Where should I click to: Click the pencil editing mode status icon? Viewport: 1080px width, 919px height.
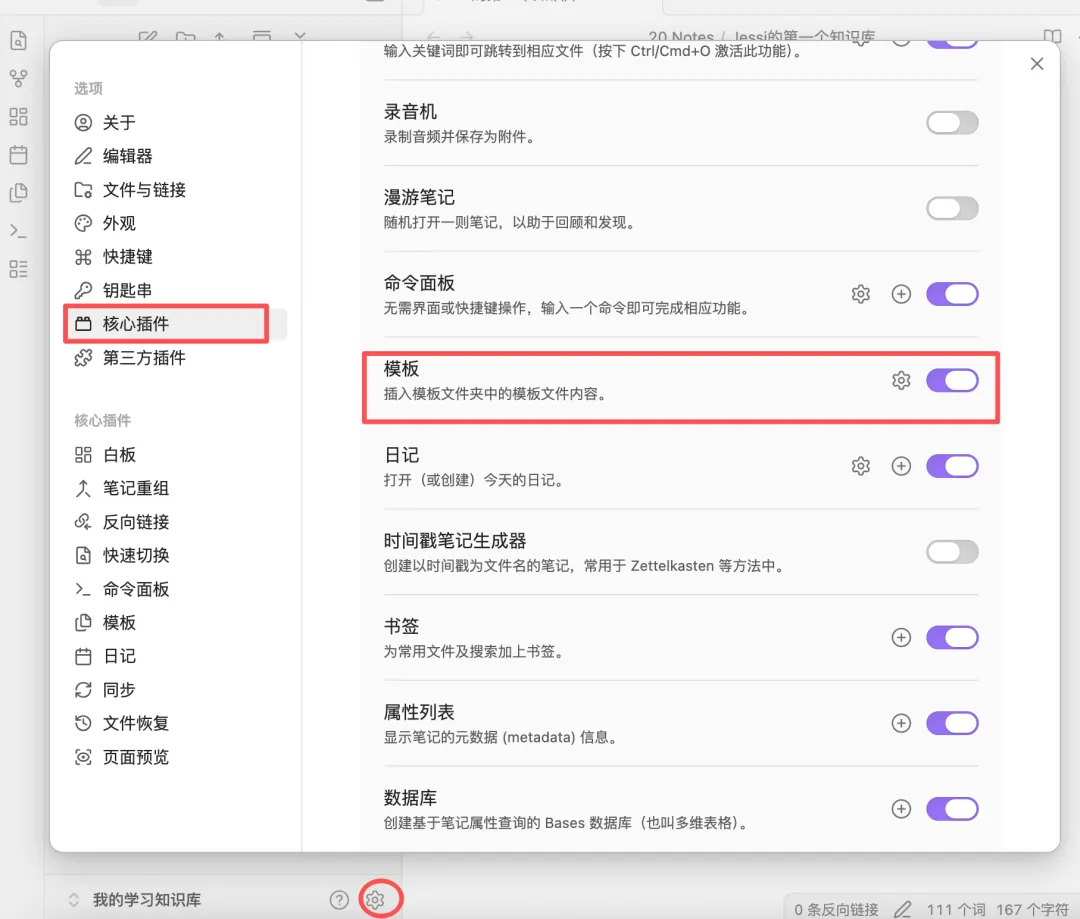click(x=903, y=909)
